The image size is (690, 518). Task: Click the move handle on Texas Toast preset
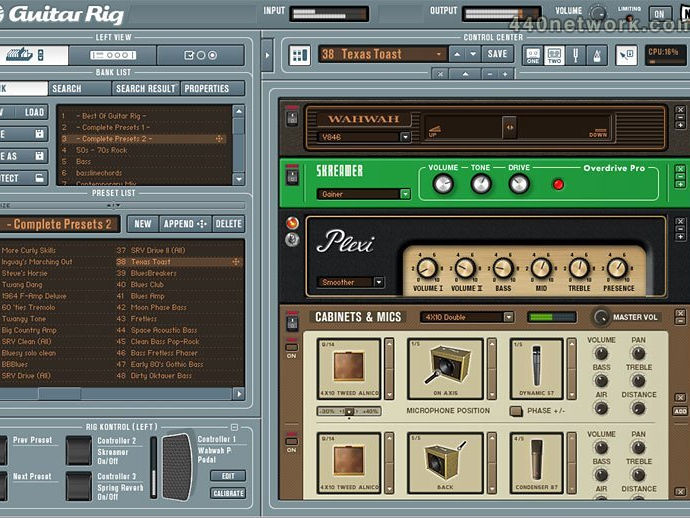(x=236, y=261)
